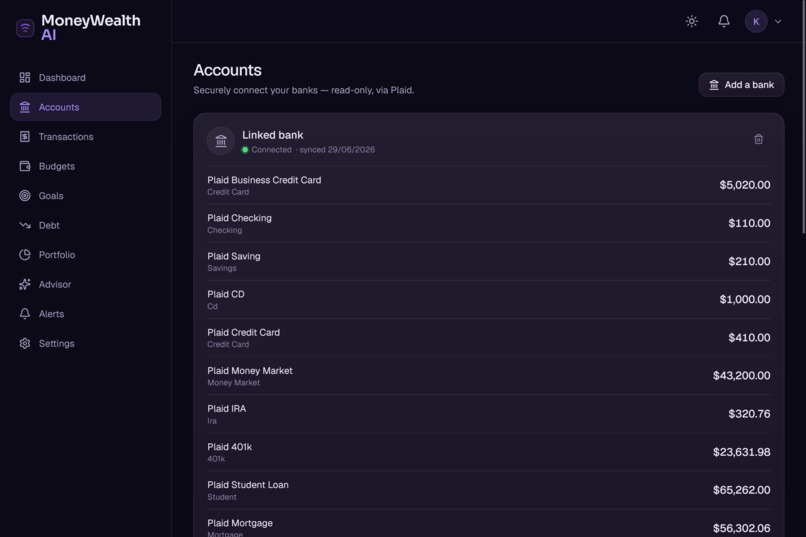Select the Plaid Business Credit Card row
806x537 pixels.
click(x=488, y=185)
